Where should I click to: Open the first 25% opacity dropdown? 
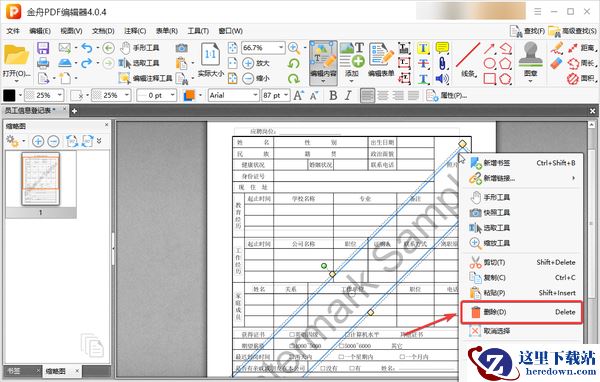point(60,95)
